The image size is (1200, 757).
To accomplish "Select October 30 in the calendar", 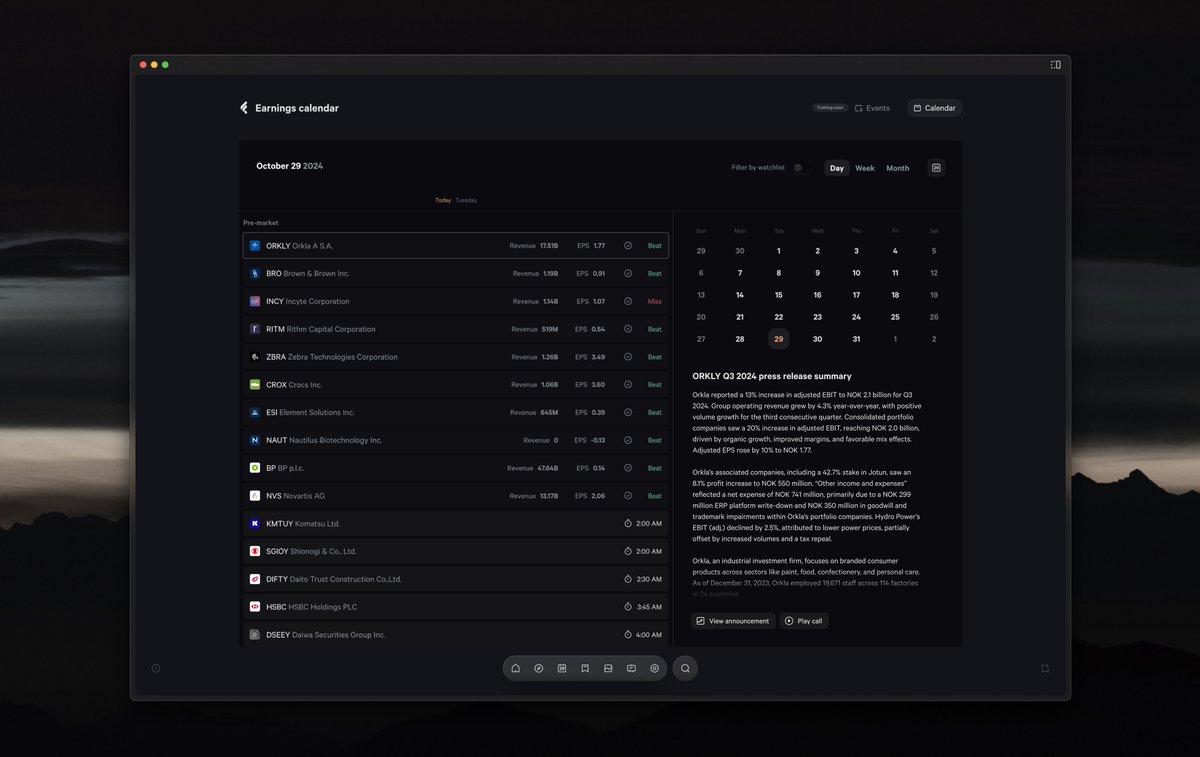I will [x=817, y=339].
